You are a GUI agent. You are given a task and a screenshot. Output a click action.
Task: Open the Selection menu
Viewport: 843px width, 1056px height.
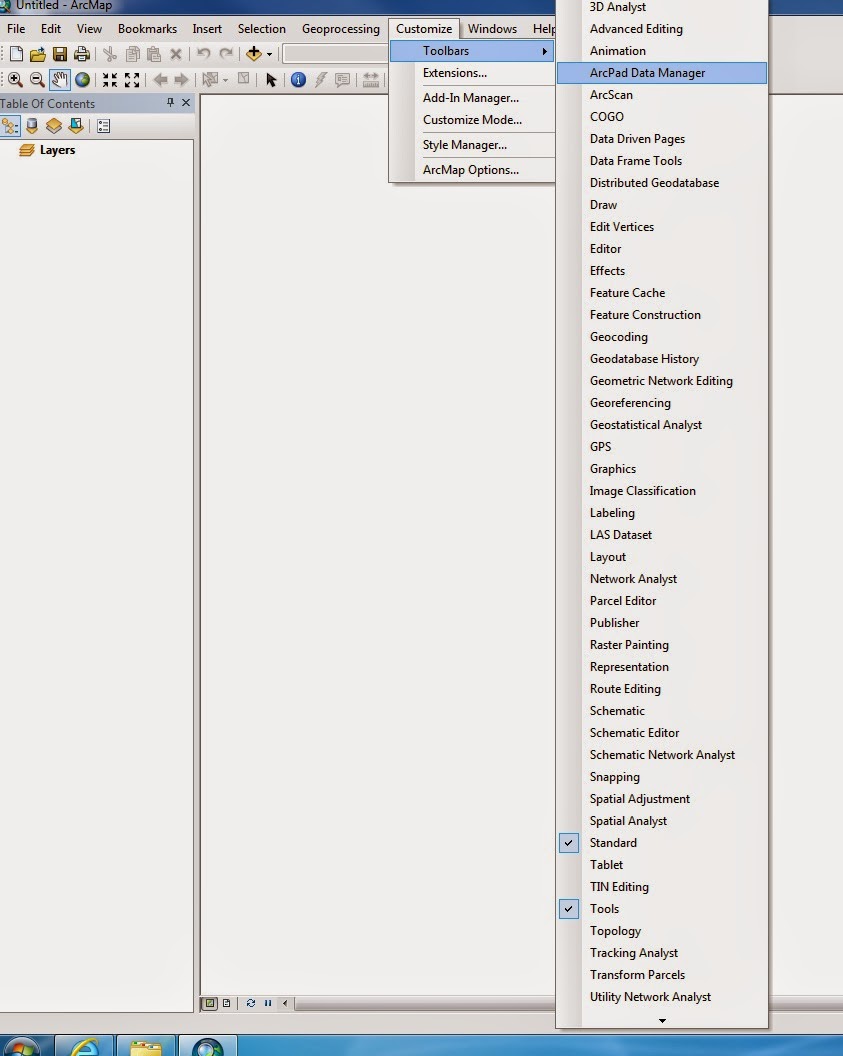pos(262,29)
